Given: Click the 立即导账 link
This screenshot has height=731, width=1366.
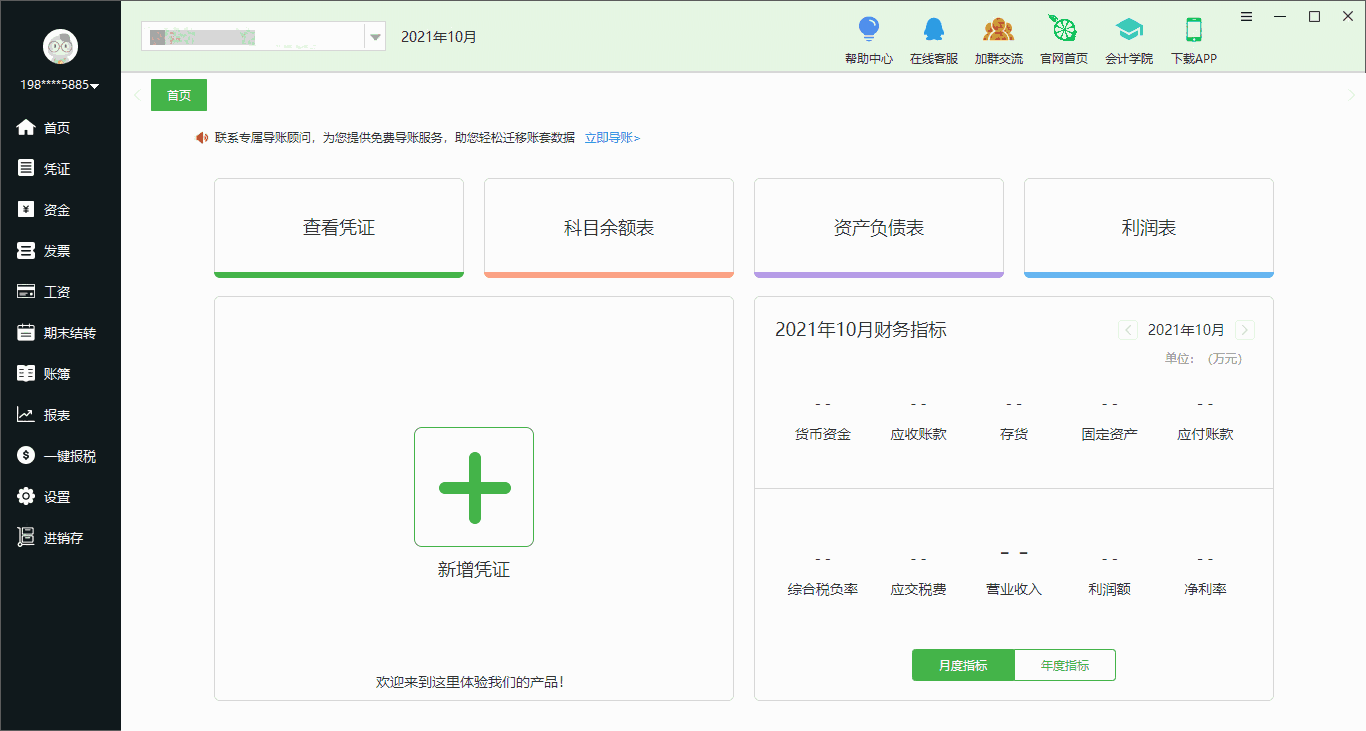Looking at the screenshot, I should point(613,137).
